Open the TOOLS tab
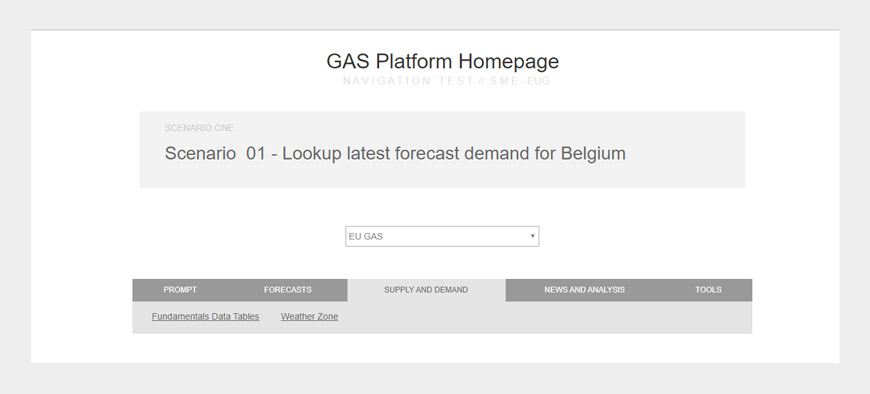Screen dimensions: 870x394 coord(708,290)
